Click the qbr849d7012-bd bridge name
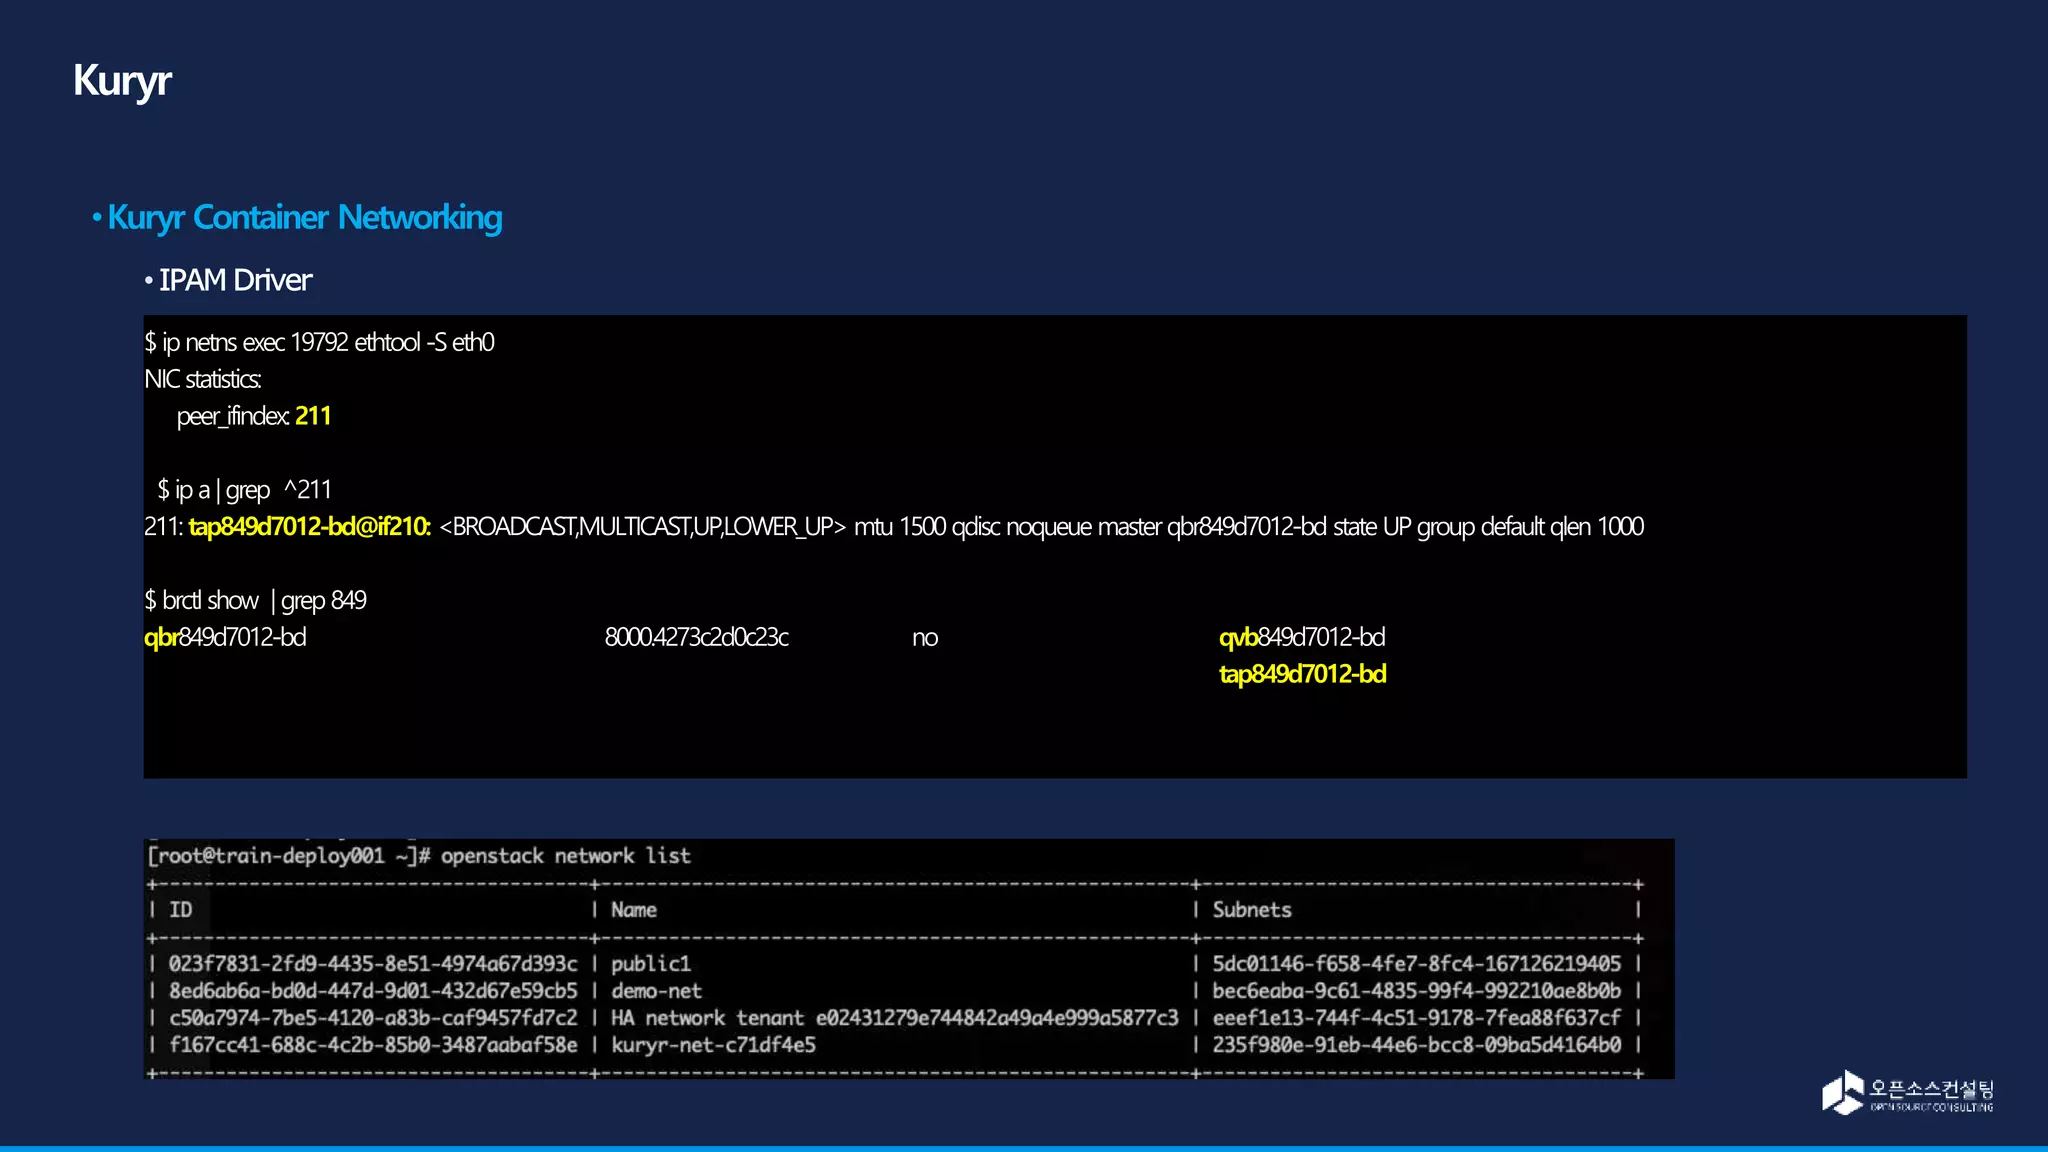 (x=225, y=637)
